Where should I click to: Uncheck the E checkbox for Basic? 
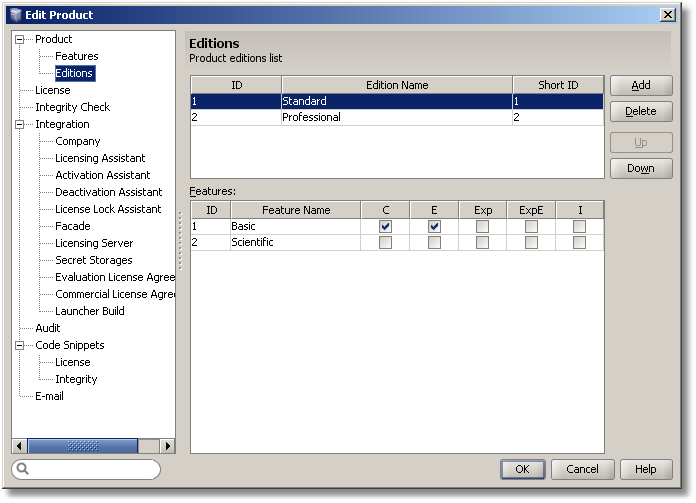click(x=434, y=227)
